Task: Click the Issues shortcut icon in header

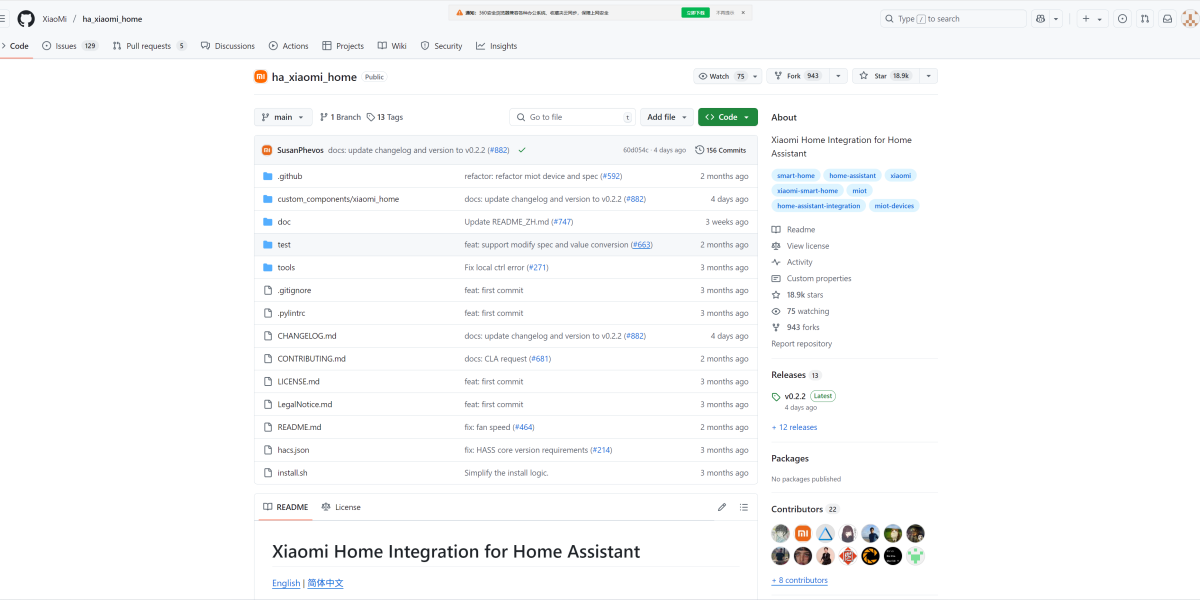Action: pyautogui.click(x=1122, y=19)
